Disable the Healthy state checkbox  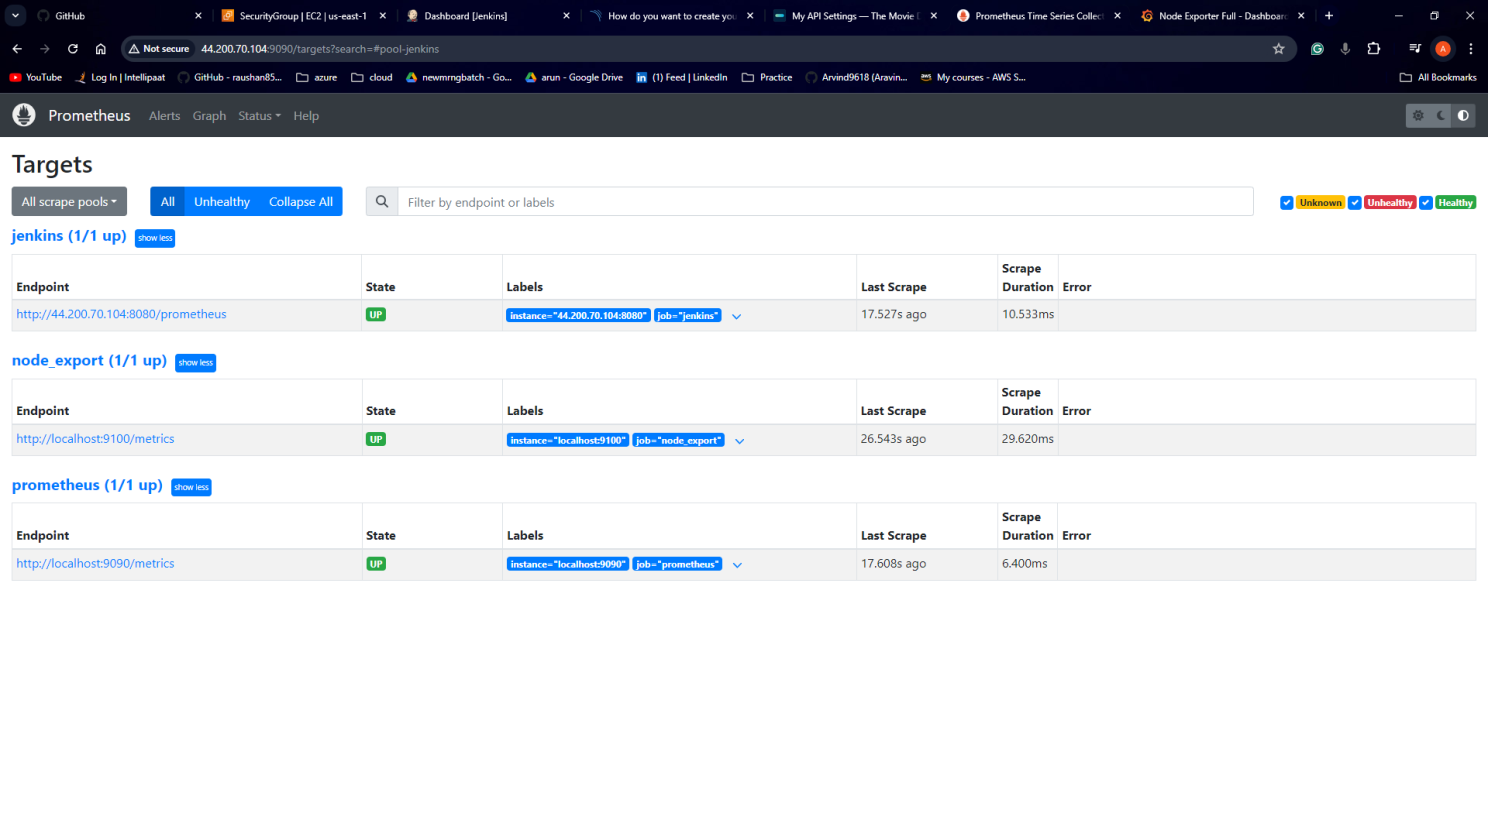pos(1426,203)
